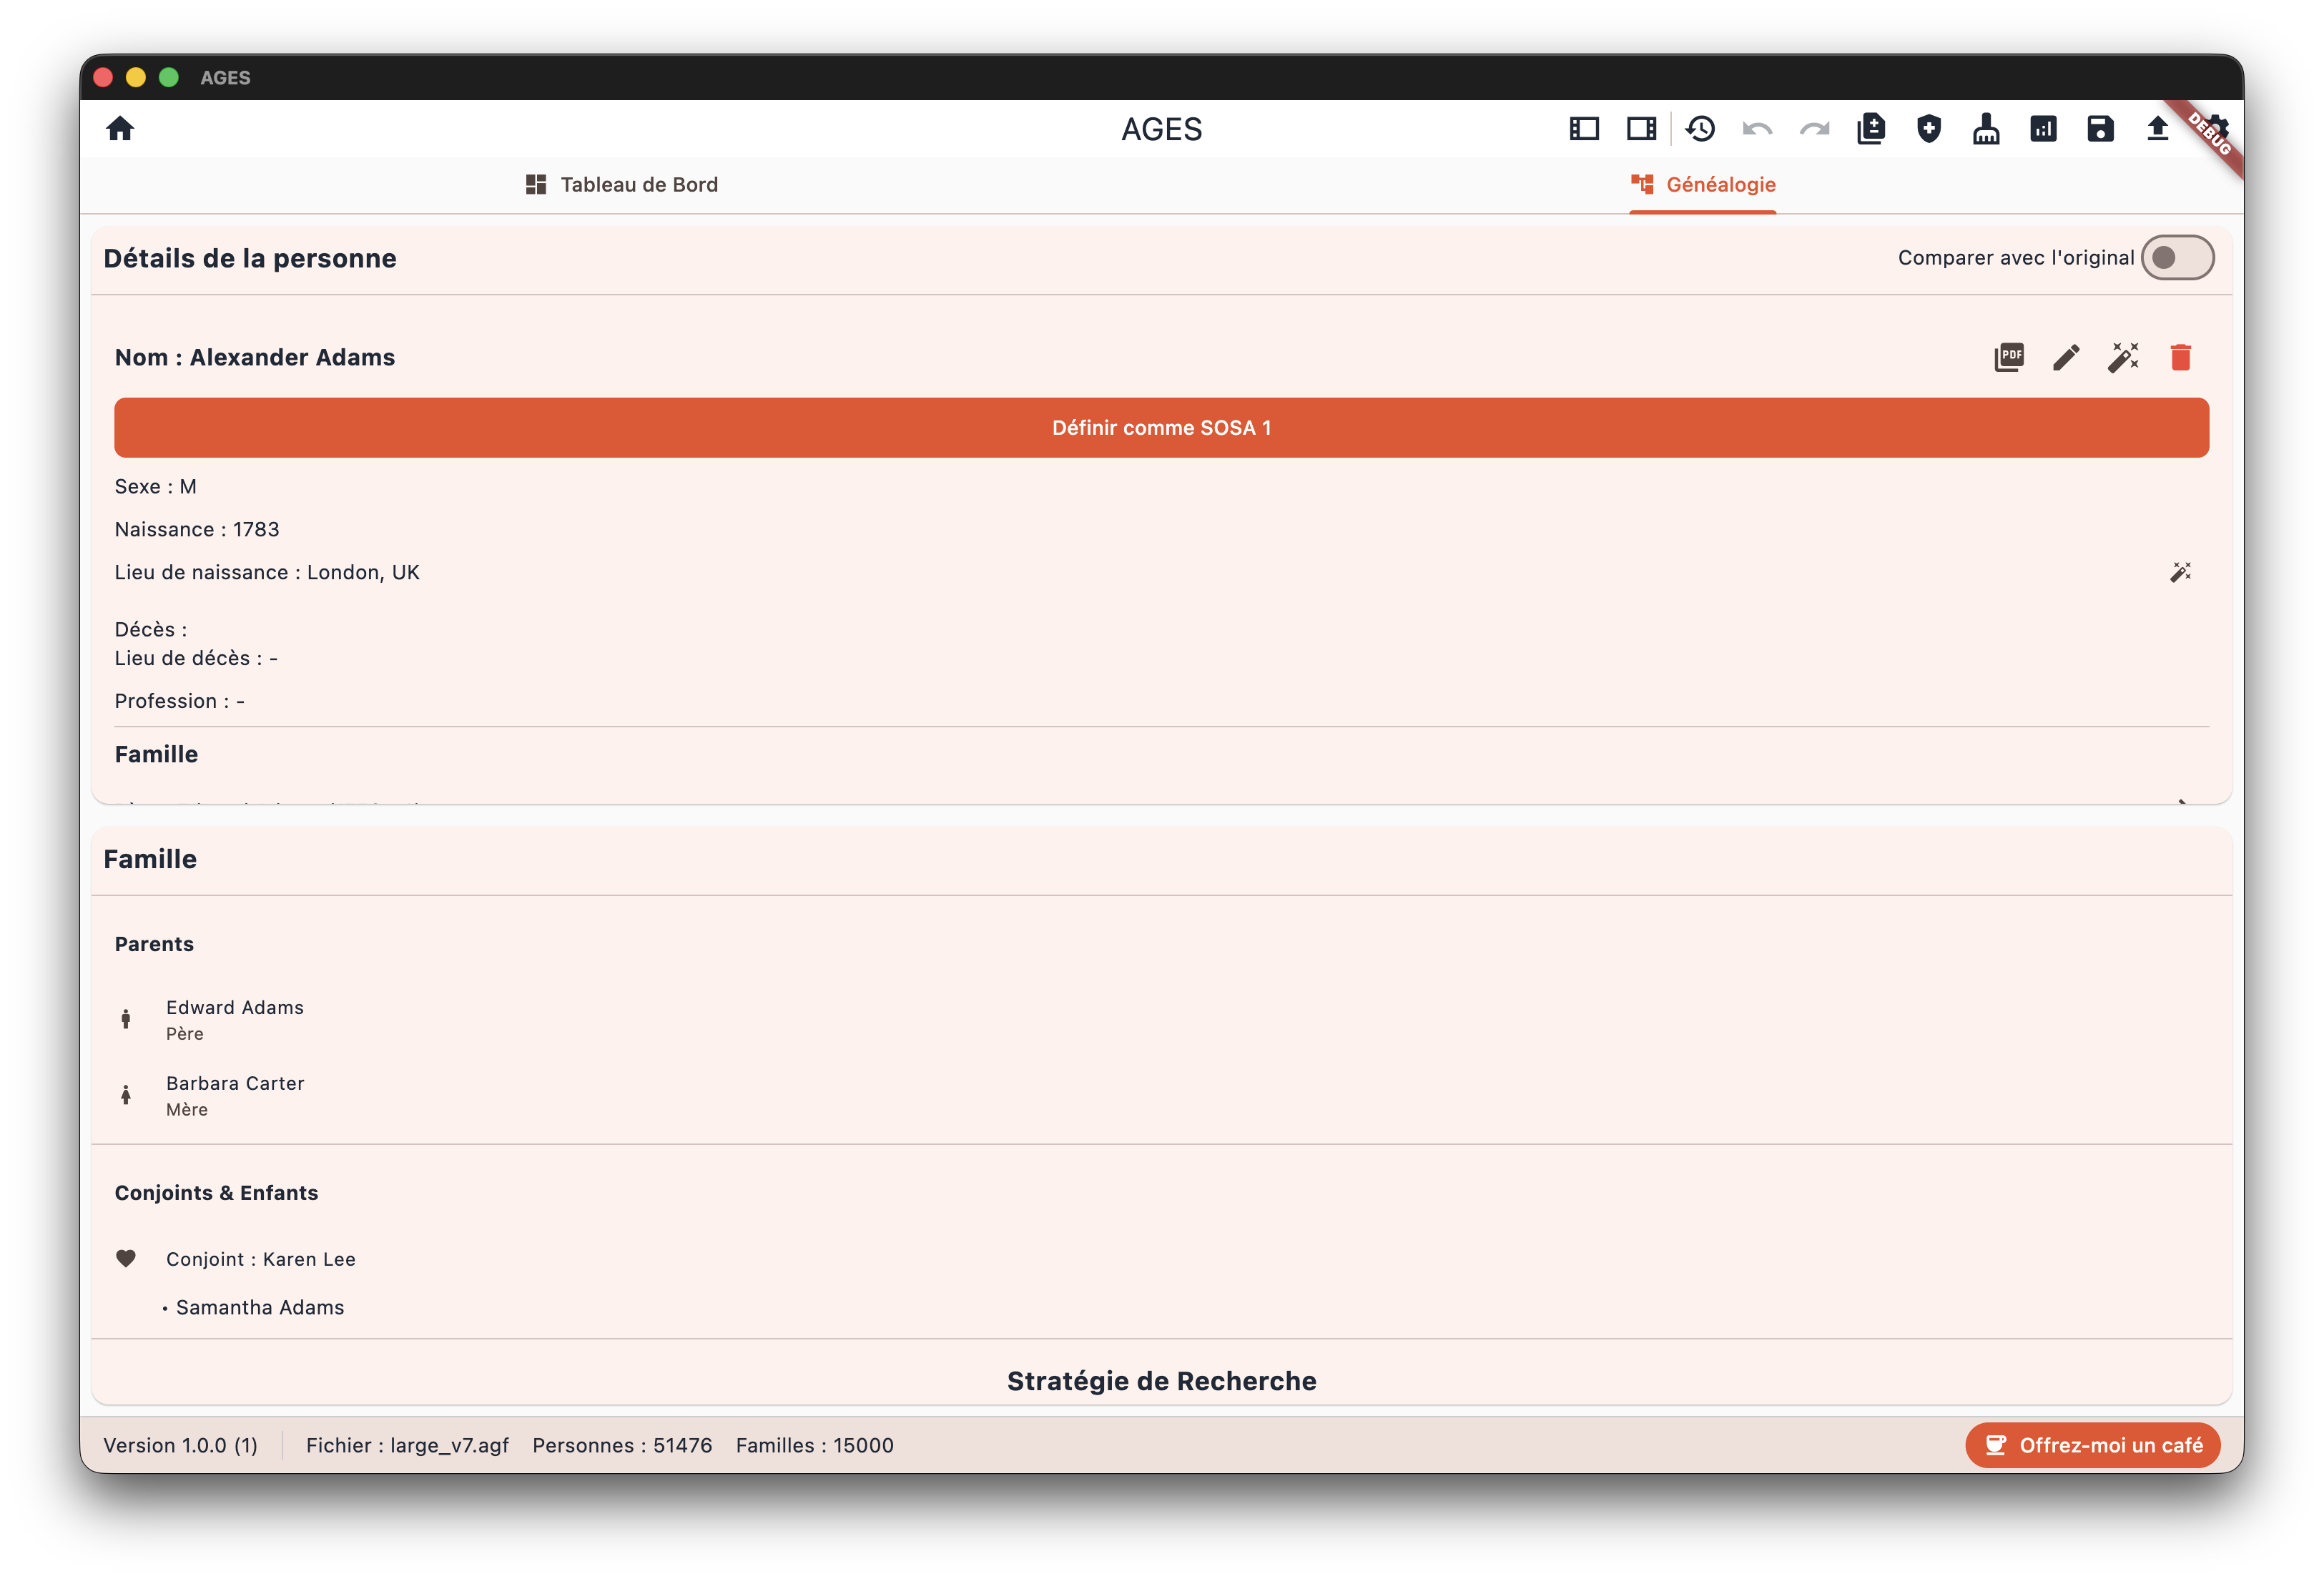Open the shield health check icon

(x=1929, y=129)
